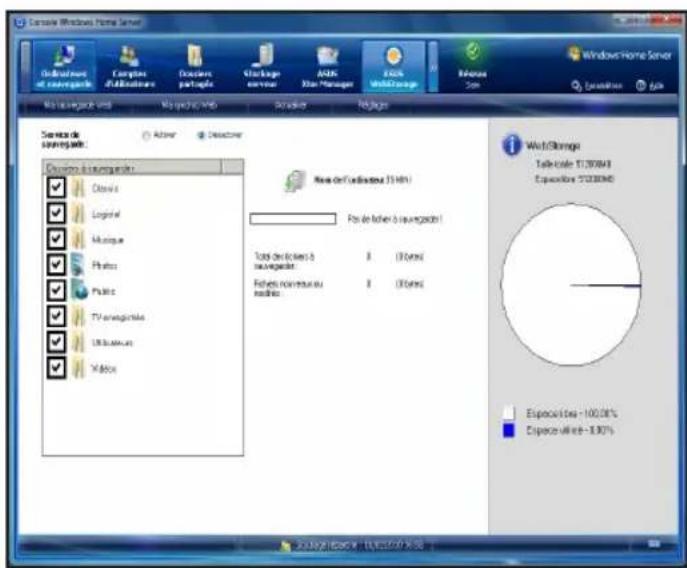Click the Taille totale value text

click(x=573, y=164)
